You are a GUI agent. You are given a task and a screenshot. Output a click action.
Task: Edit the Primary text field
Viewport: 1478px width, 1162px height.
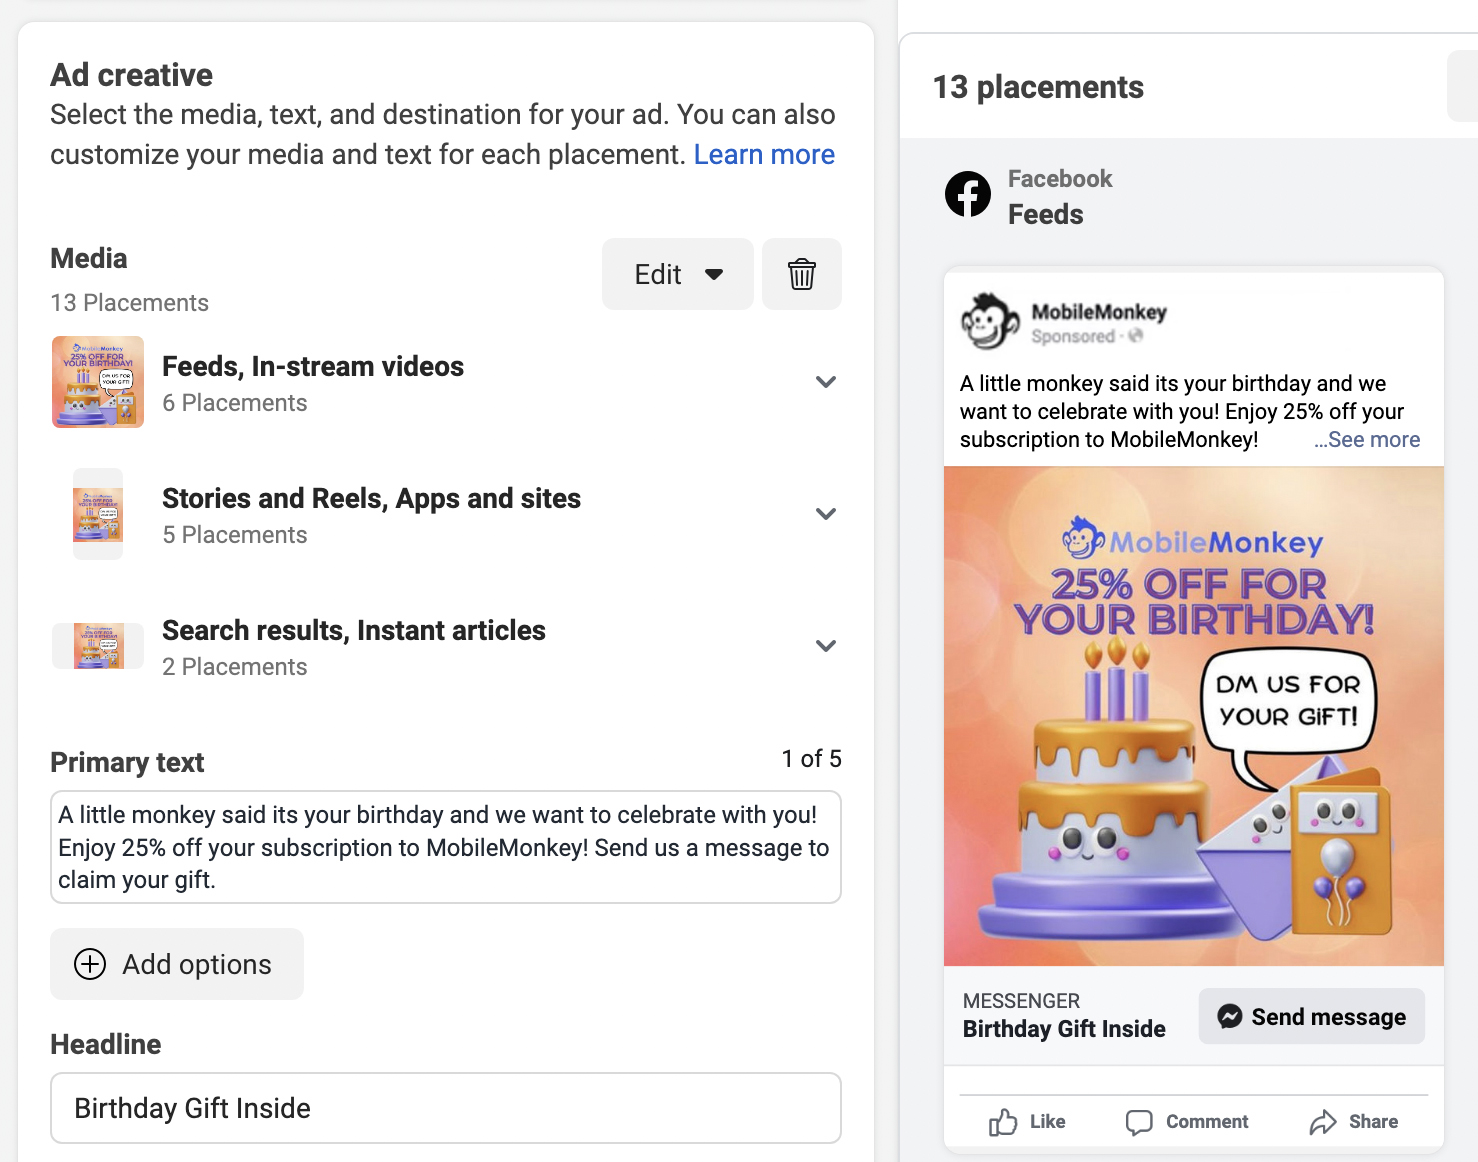point(446,847)
